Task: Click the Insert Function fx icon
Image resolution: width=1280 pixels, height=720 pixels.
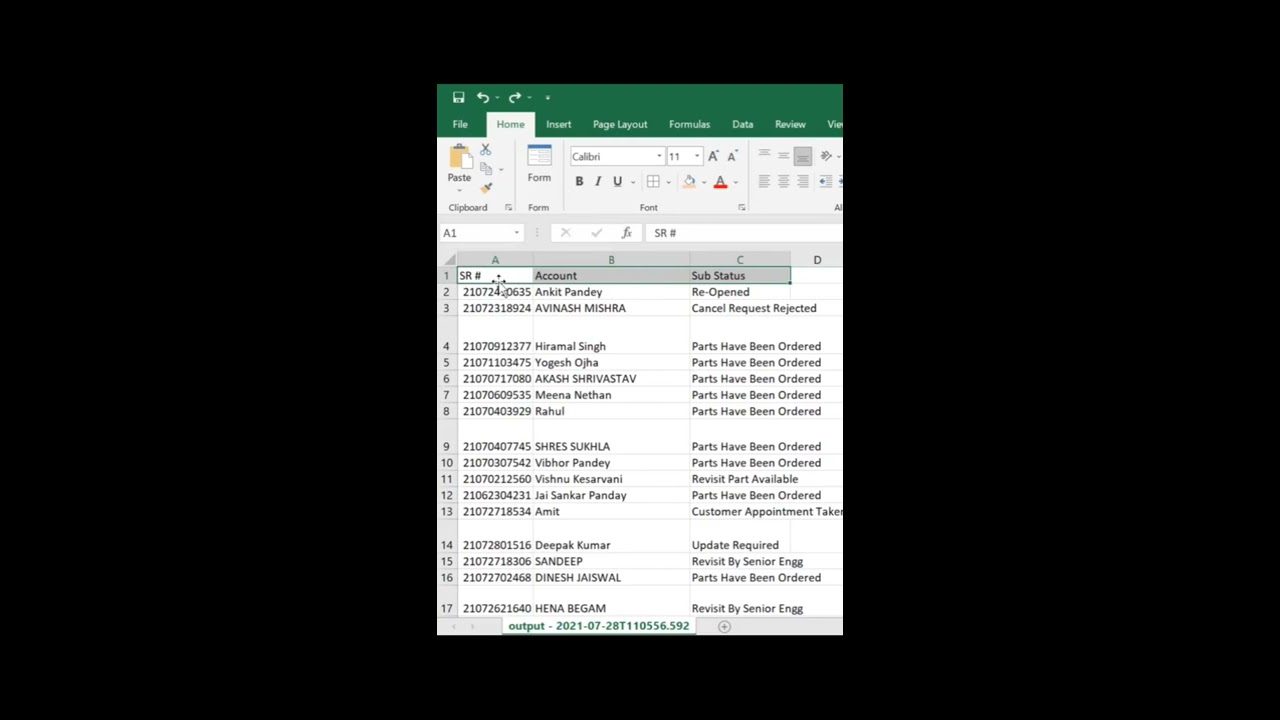Action: [626, 233]
